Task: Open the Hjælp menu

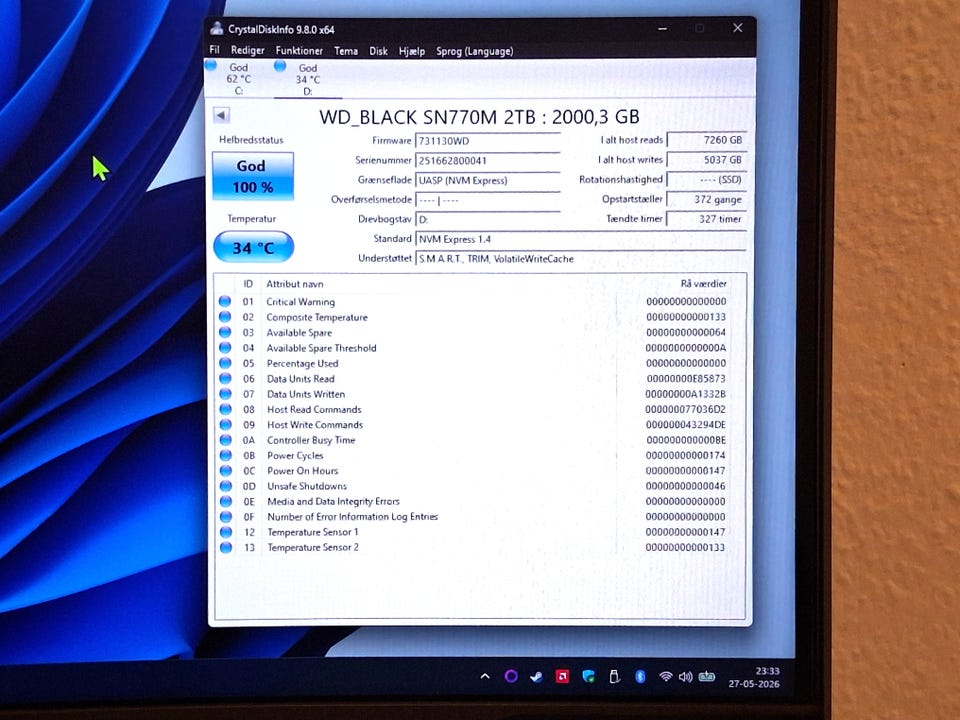Action: pos(411,51)
